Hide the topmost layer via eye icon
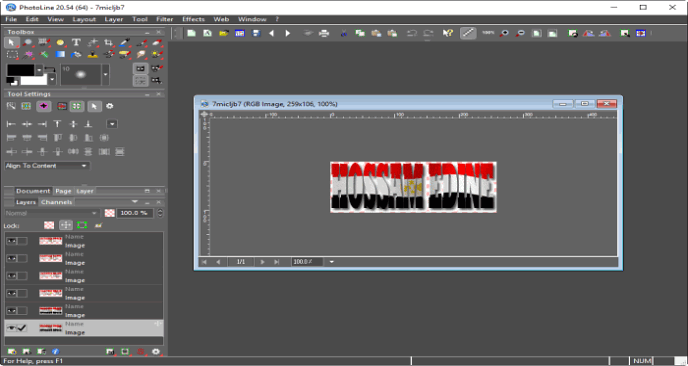 (x=11, y=241)
